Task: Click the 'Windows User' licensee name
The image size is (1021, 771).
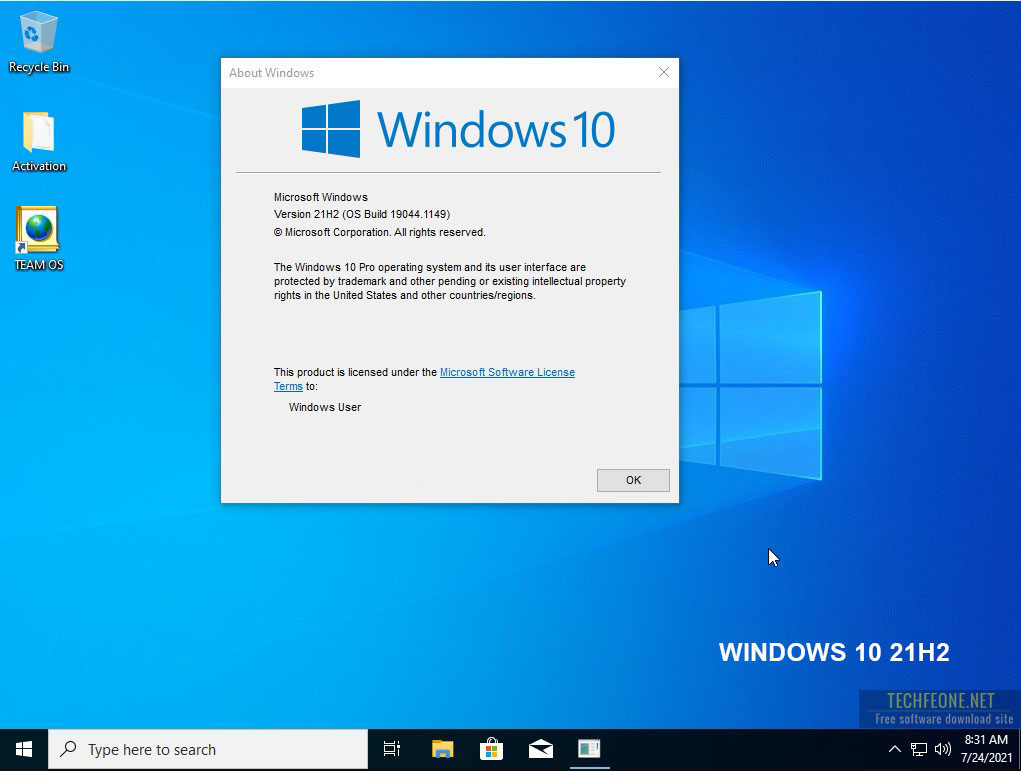Action: 325,407
